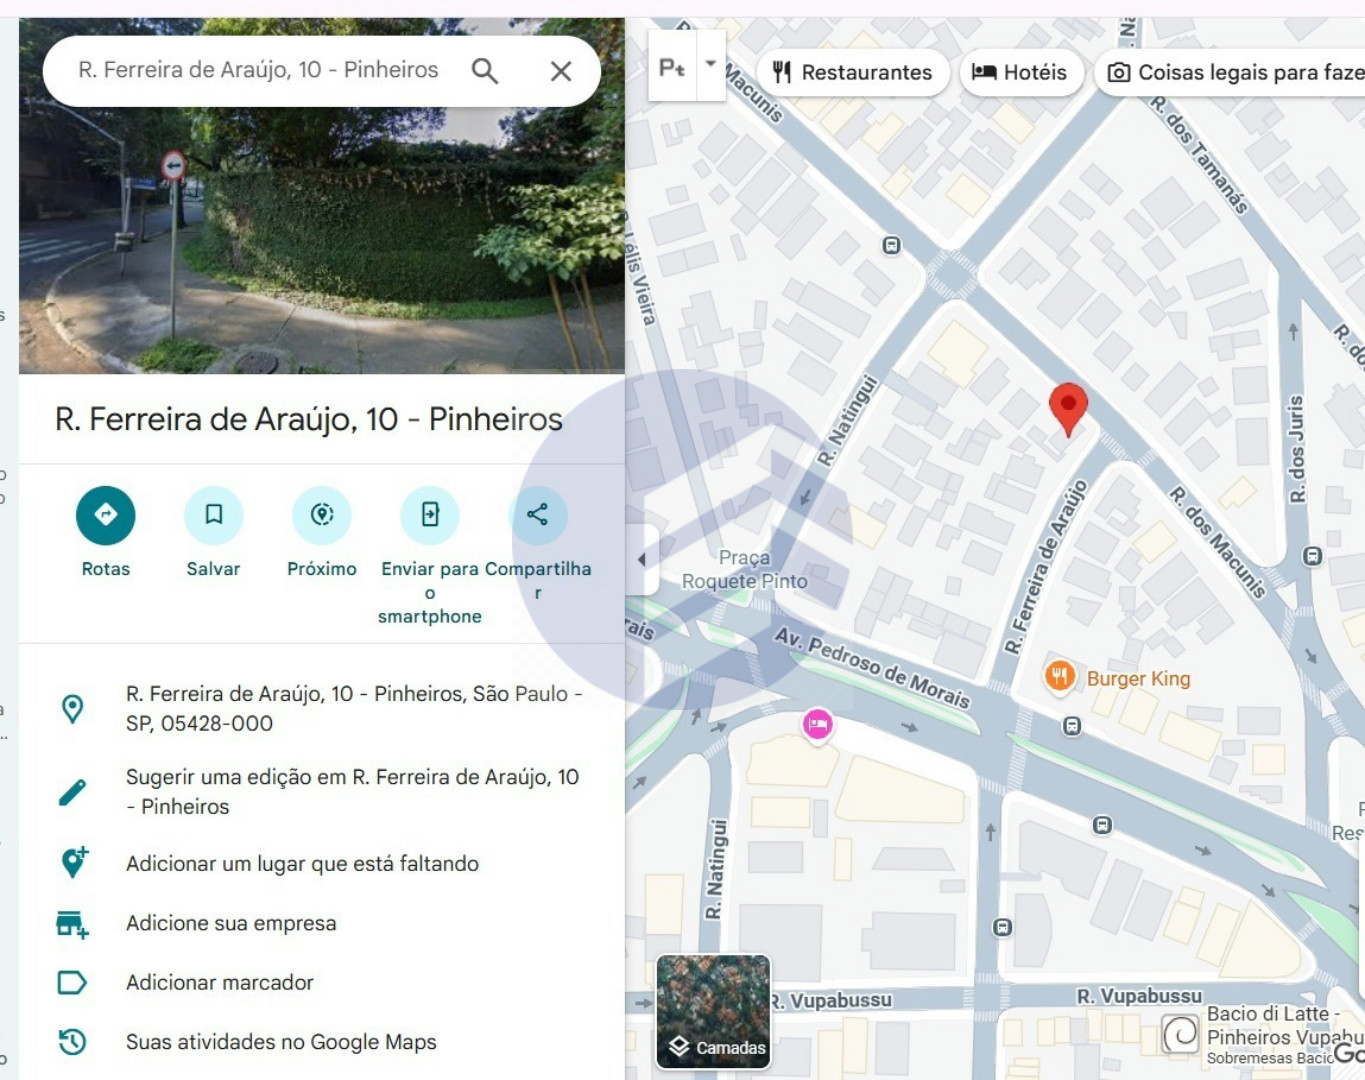Open Sugerir uma edição option
Viewport: 1365px width, 1080px height.
(322, 792)
